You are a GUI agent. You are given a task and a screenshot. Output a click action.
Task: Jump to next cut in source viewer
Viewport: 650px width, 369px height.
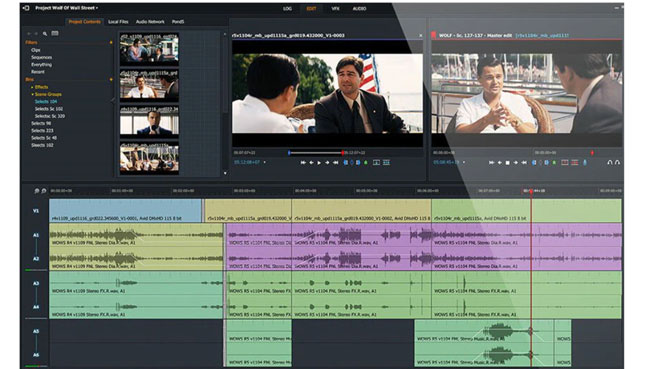(335, 163)
